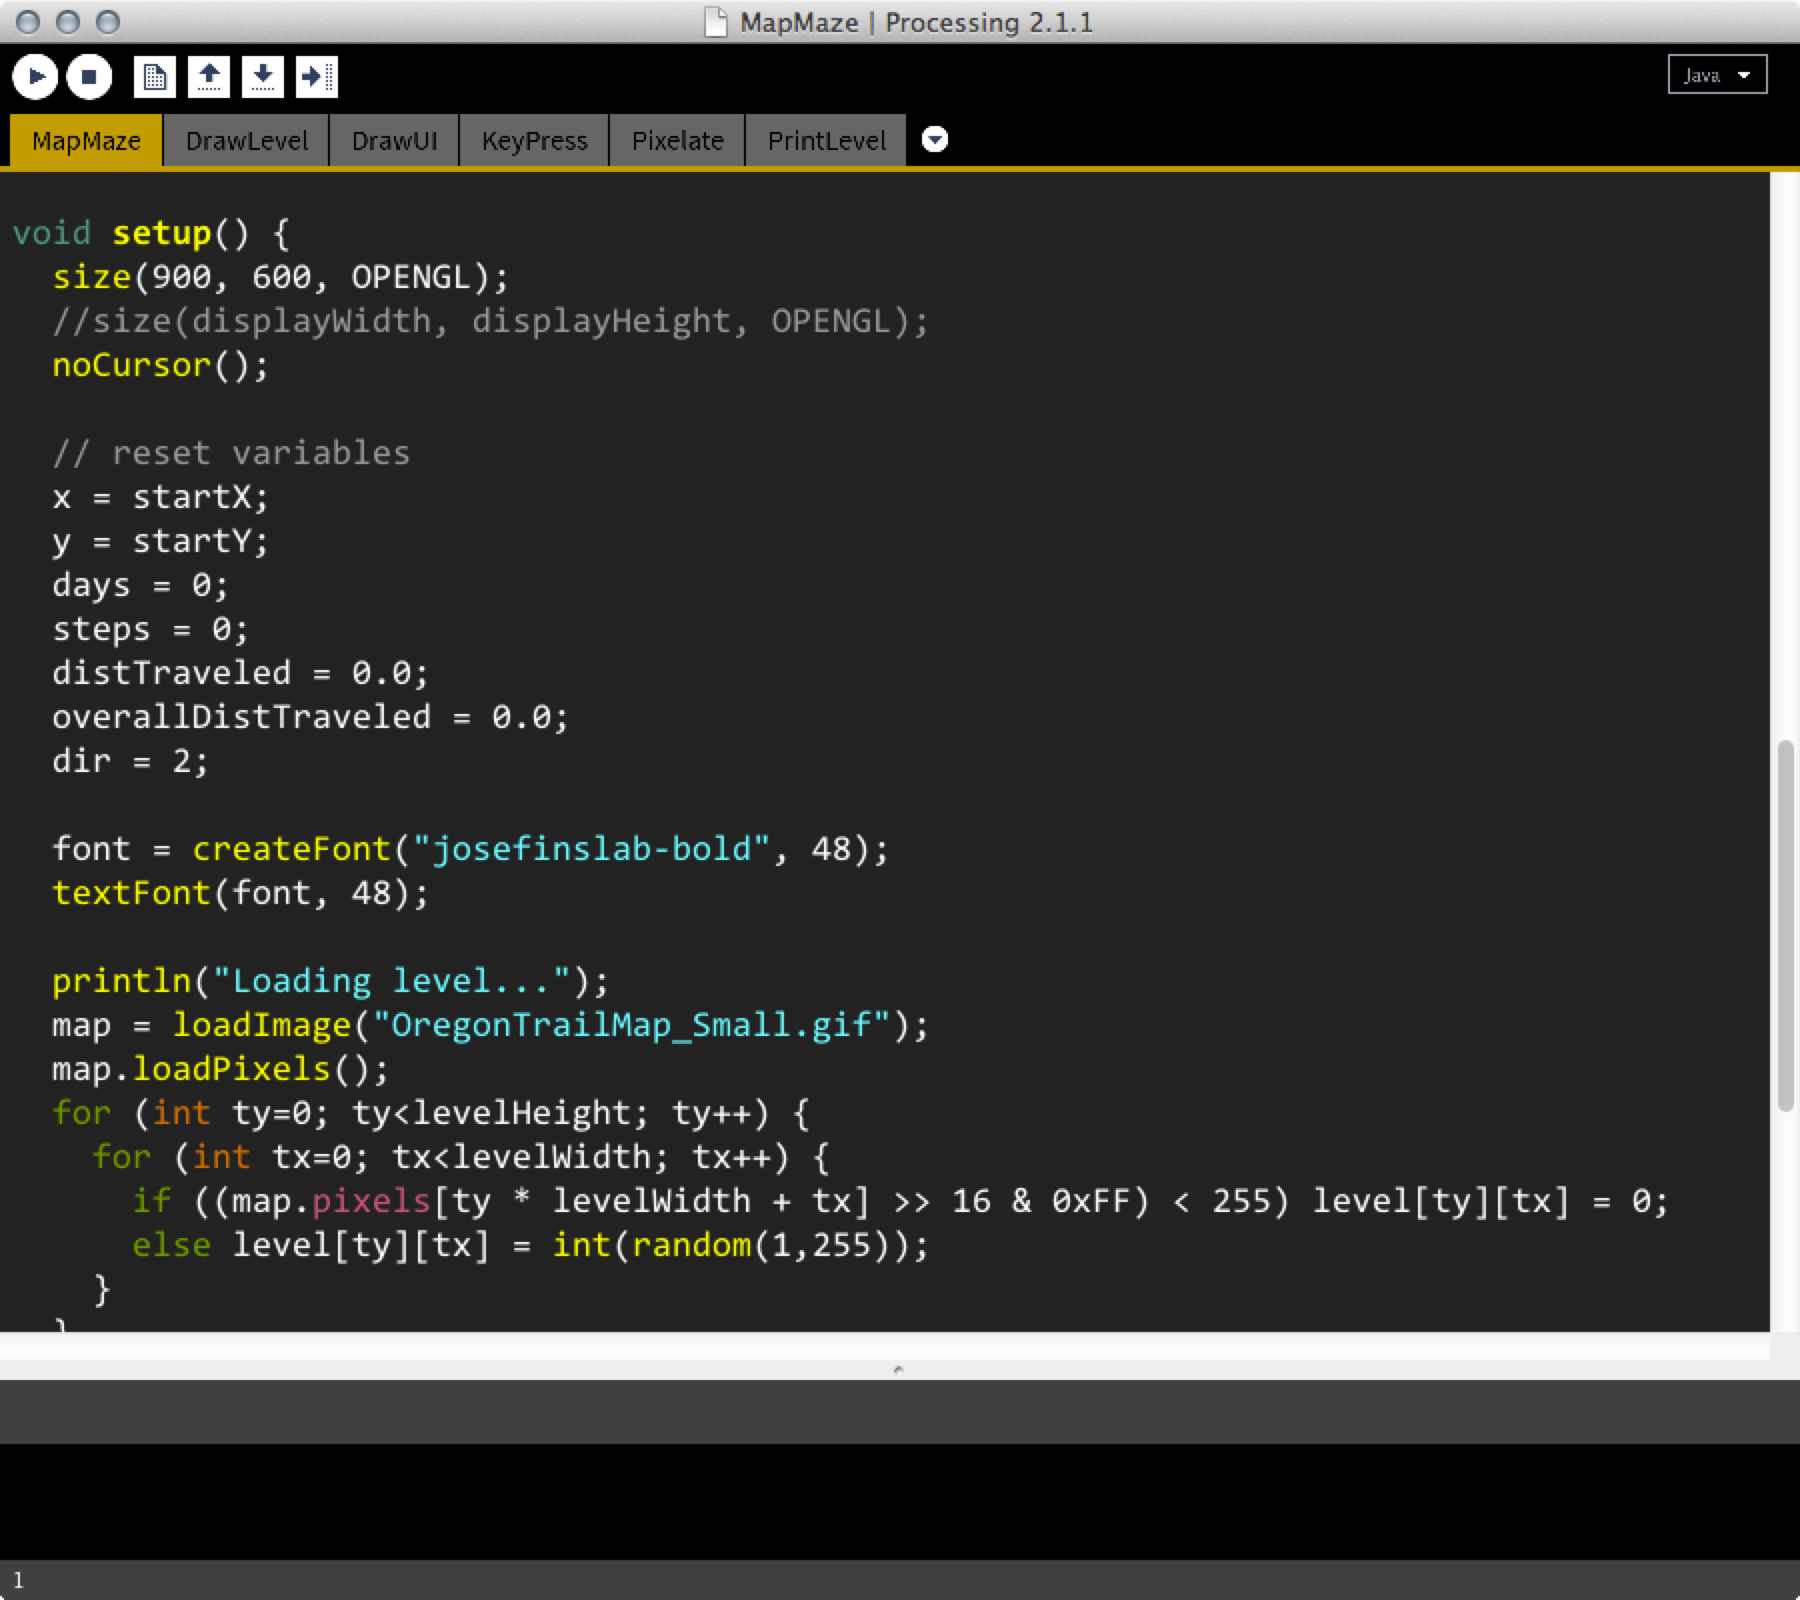Click the MapMaze | Processing 2.1.1 window title
Viewport: 1800px width, 1600px height.
916,22
